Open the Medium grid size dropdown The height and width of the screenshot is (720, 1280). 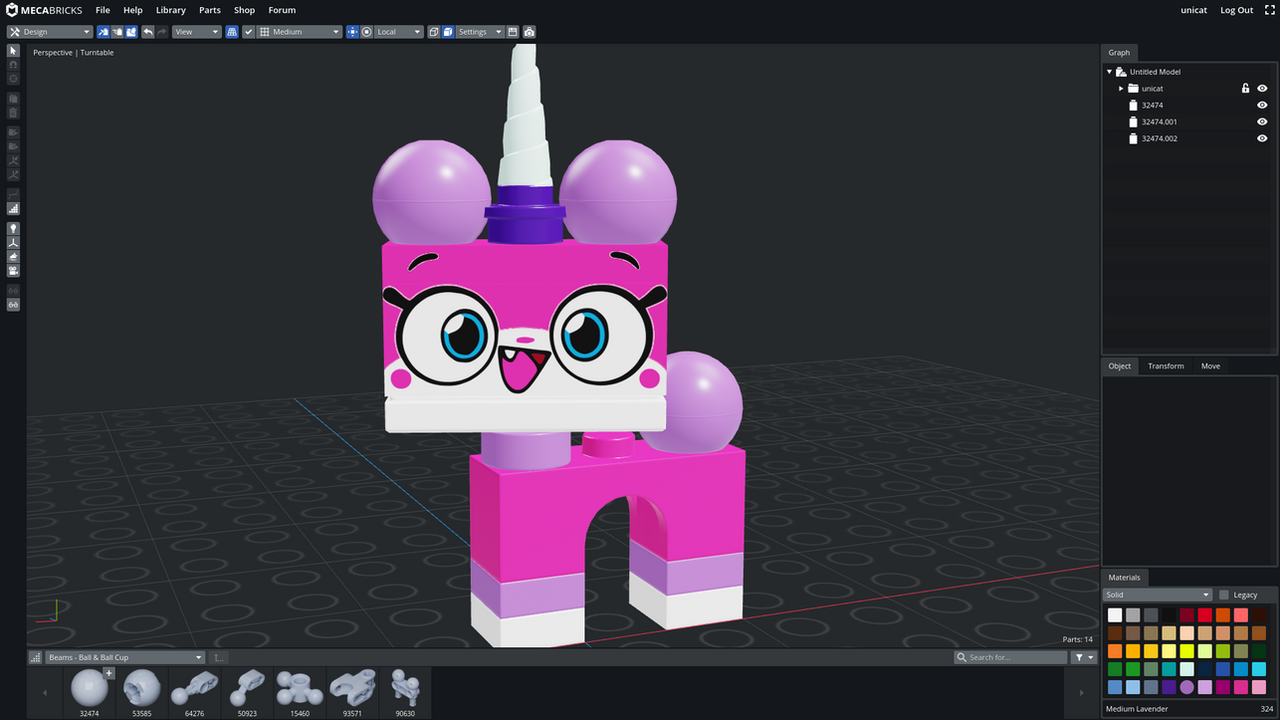point(299,32)
